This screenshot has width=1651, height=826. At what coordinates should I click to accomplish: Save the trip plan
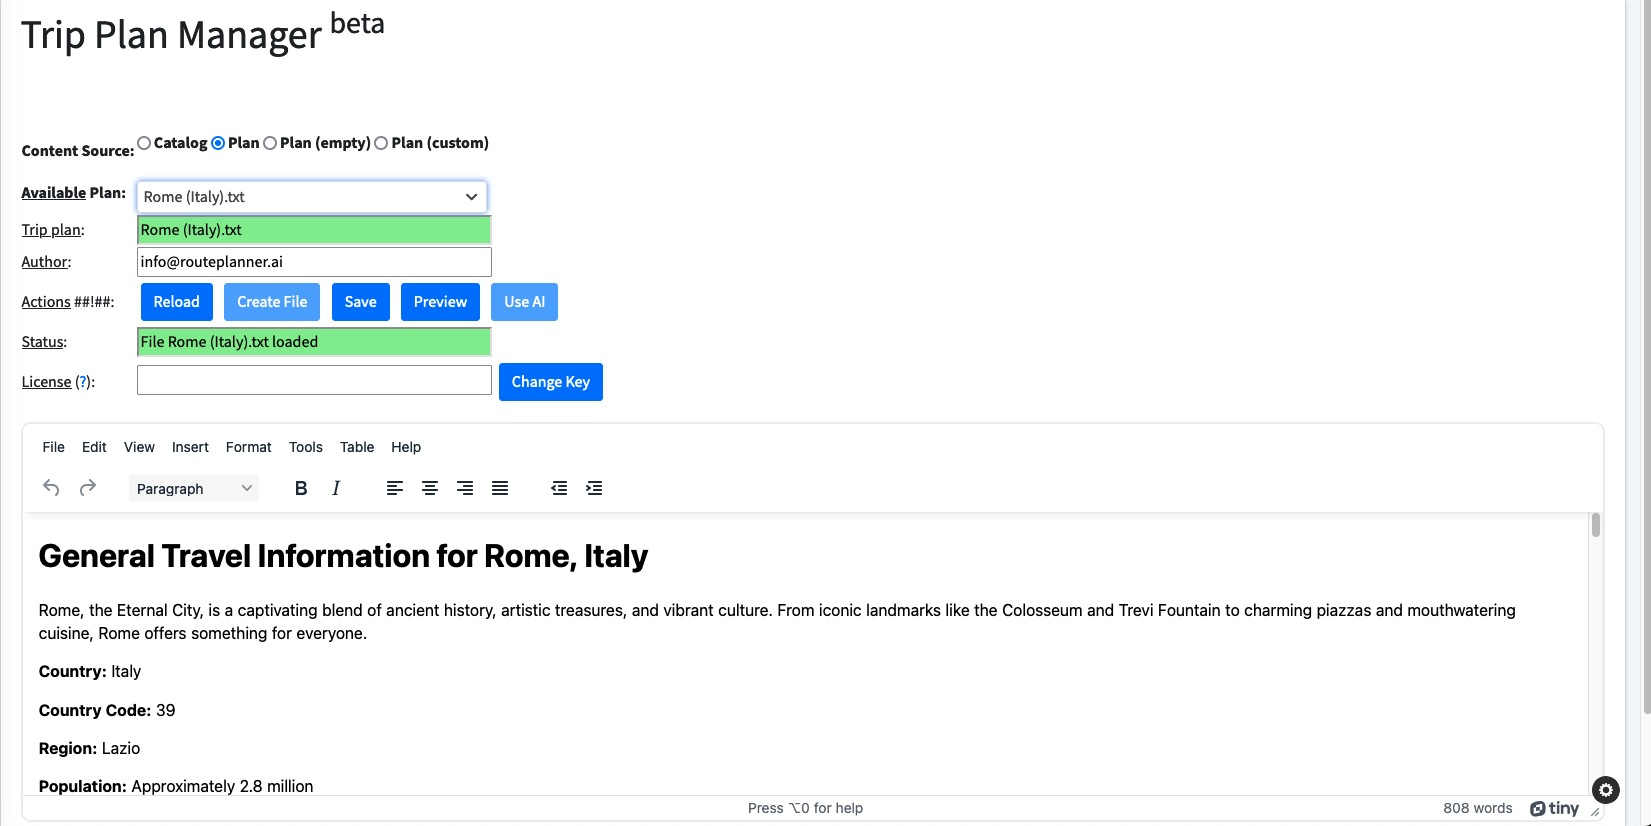[361, 302]
